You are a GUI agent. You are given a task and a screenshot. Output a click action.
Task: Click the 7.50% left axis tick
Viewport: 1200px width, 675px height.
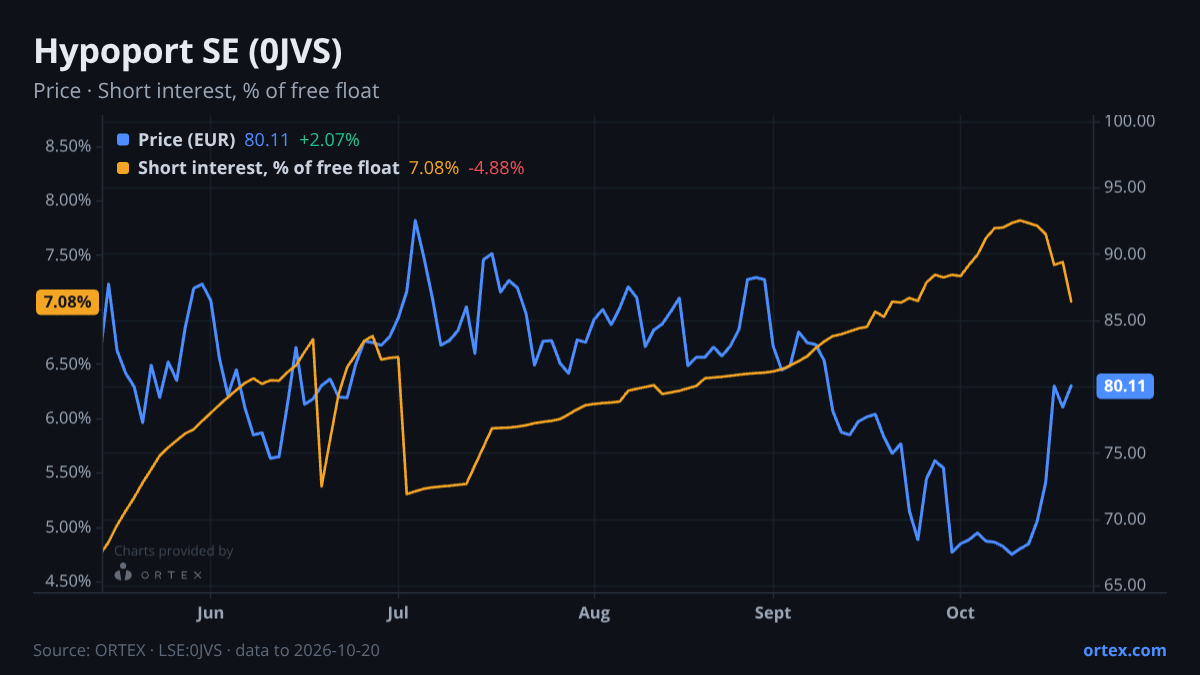[69, 255]
